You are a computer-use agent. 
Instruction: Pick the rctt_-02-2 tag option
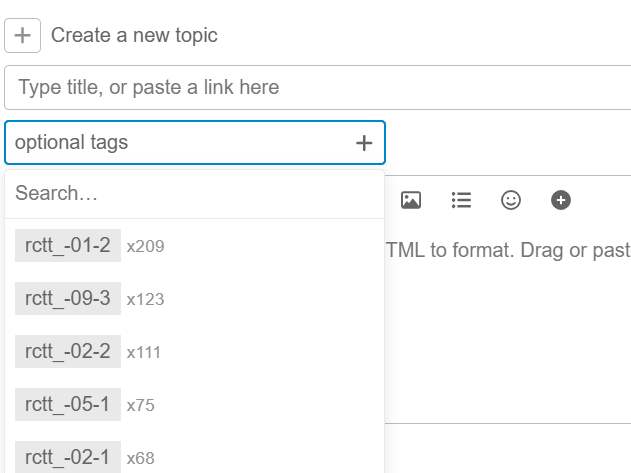point(68,352)
